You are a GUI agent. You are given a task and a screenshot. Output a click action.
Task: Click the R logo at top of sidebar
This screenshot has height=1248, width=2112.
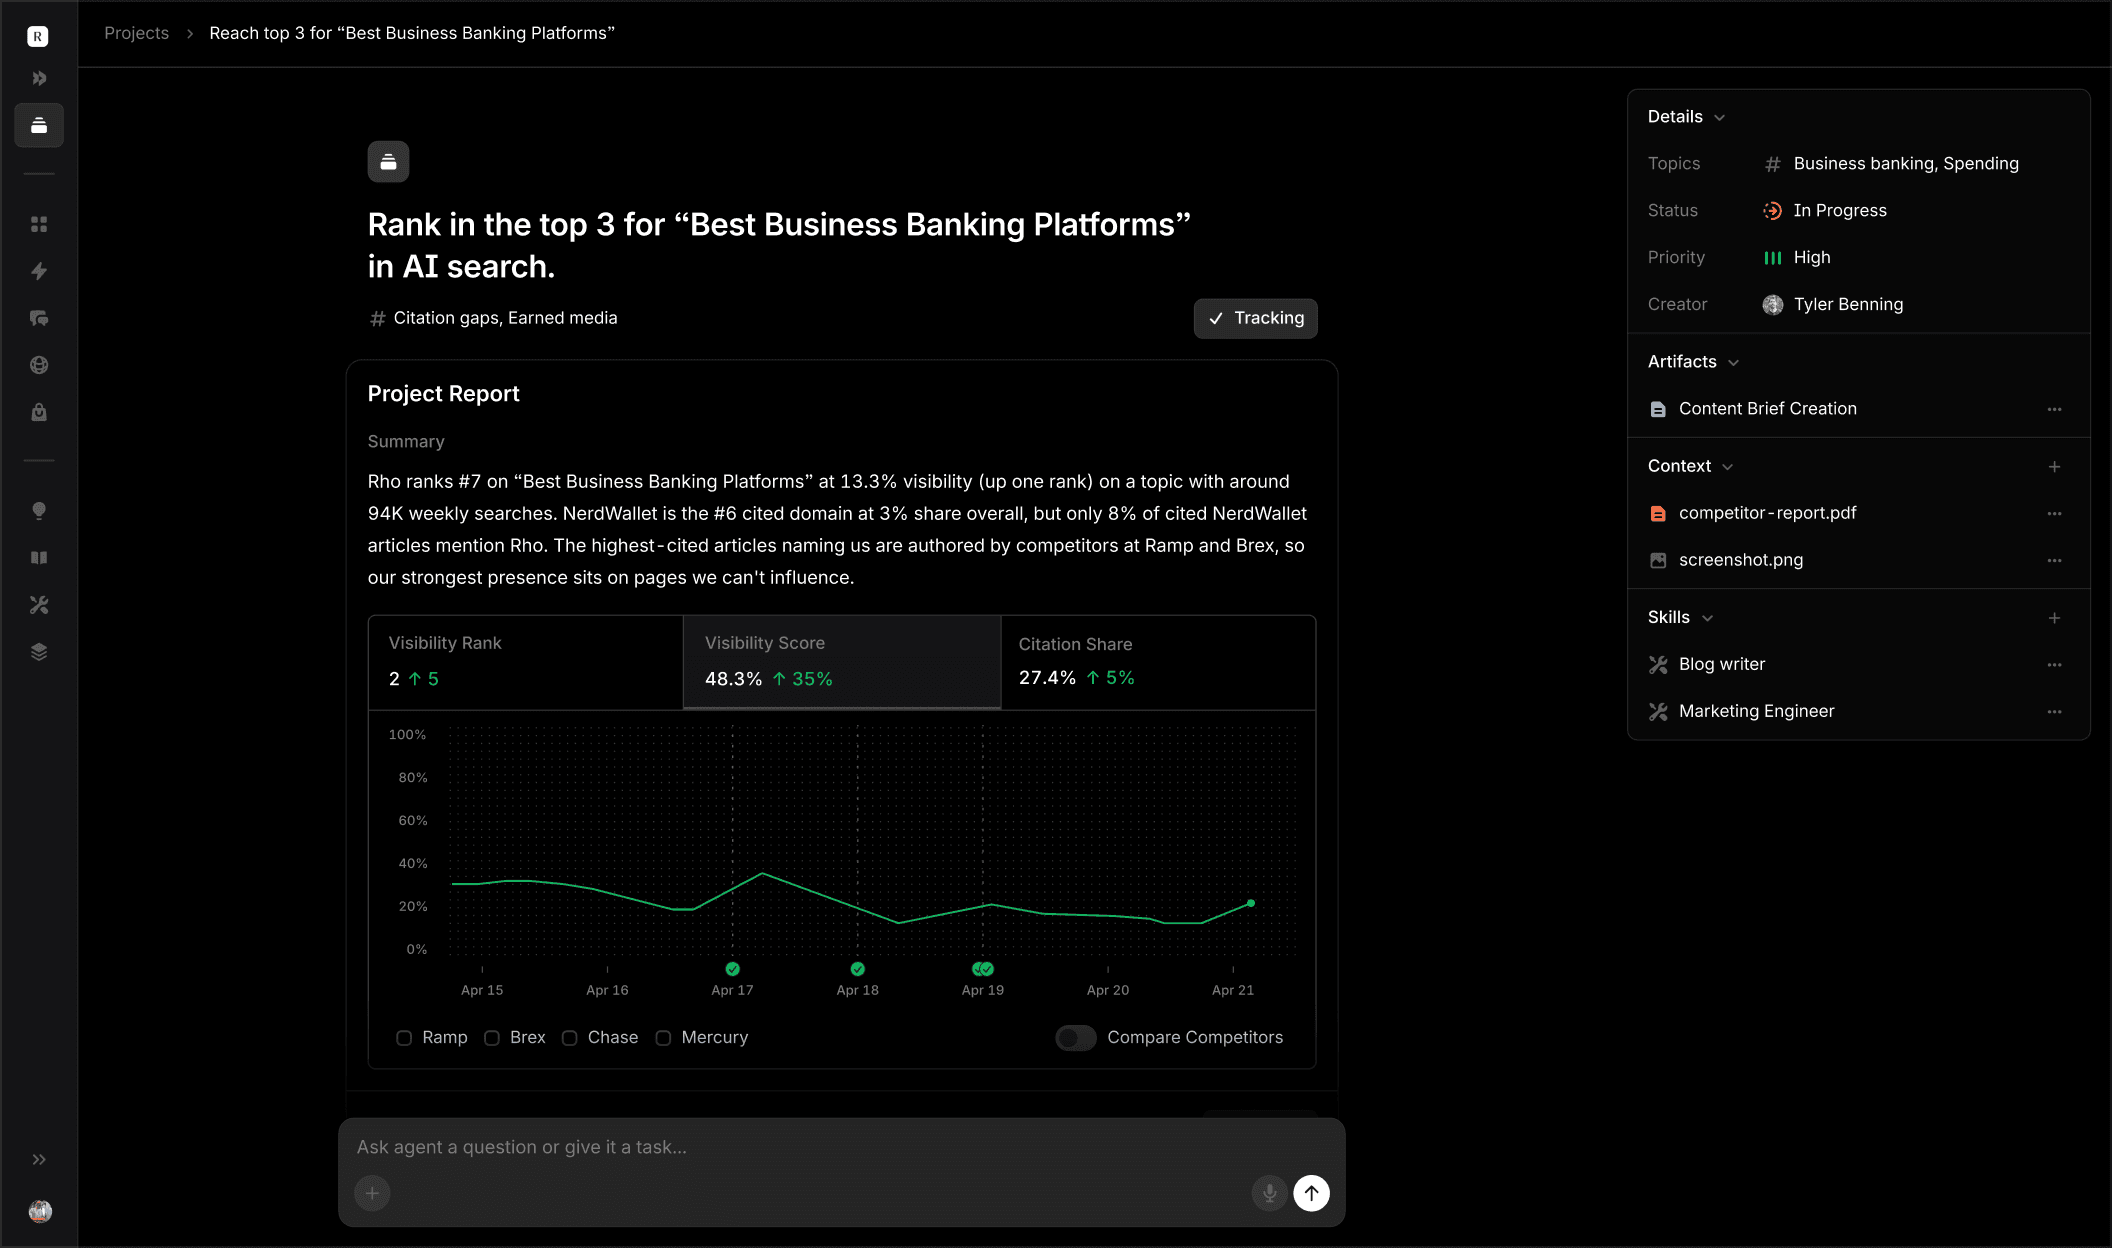tap(38, 37)
